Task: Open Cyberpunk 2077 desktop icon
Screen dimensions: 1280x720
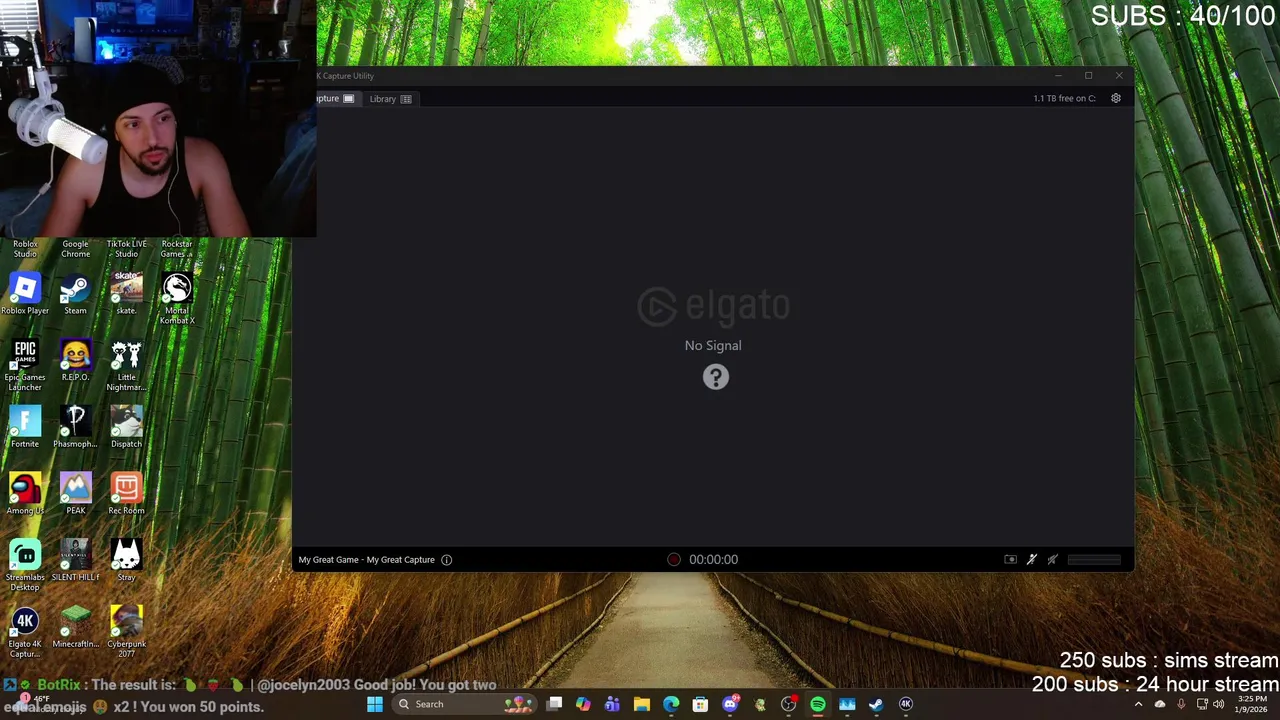Action: pos(126,632)
